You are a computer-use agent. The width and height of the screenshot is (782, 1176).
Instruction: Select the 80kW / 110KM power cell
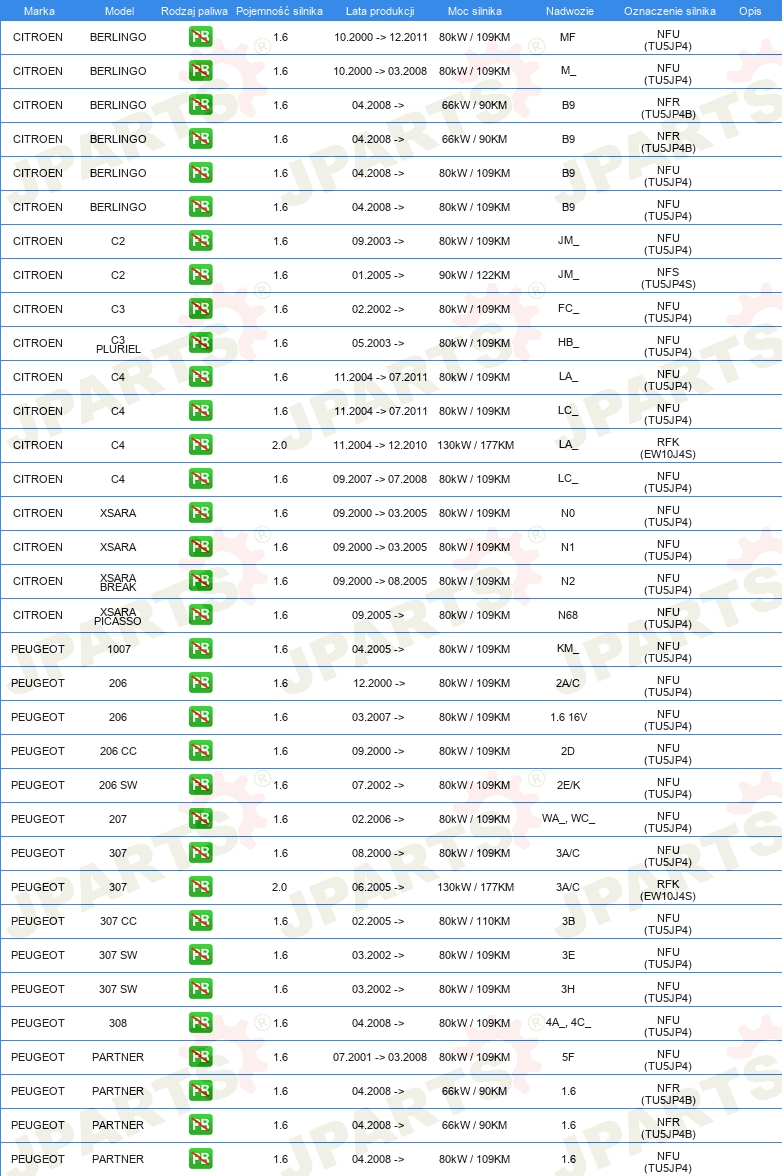click(x=475, y=921)
